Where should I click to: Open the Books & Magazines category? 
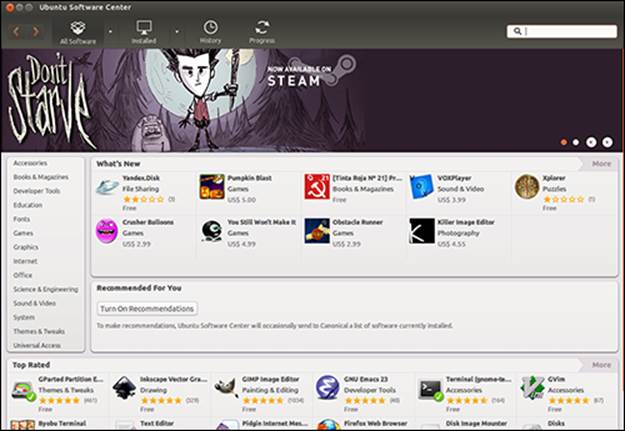pyautogui.click(x=41, y=177)
